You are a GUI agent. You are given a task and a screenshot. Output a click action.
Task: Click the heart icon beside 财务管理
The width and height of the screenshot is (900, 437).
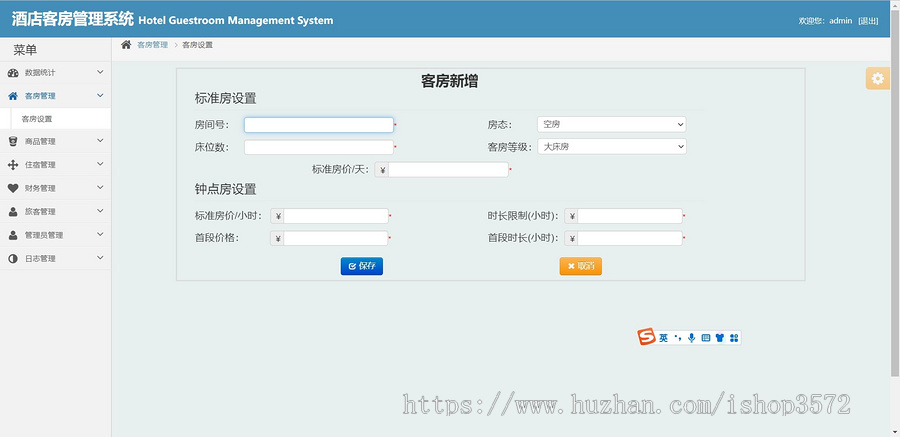pyautogui.click(x=13, y=188)
